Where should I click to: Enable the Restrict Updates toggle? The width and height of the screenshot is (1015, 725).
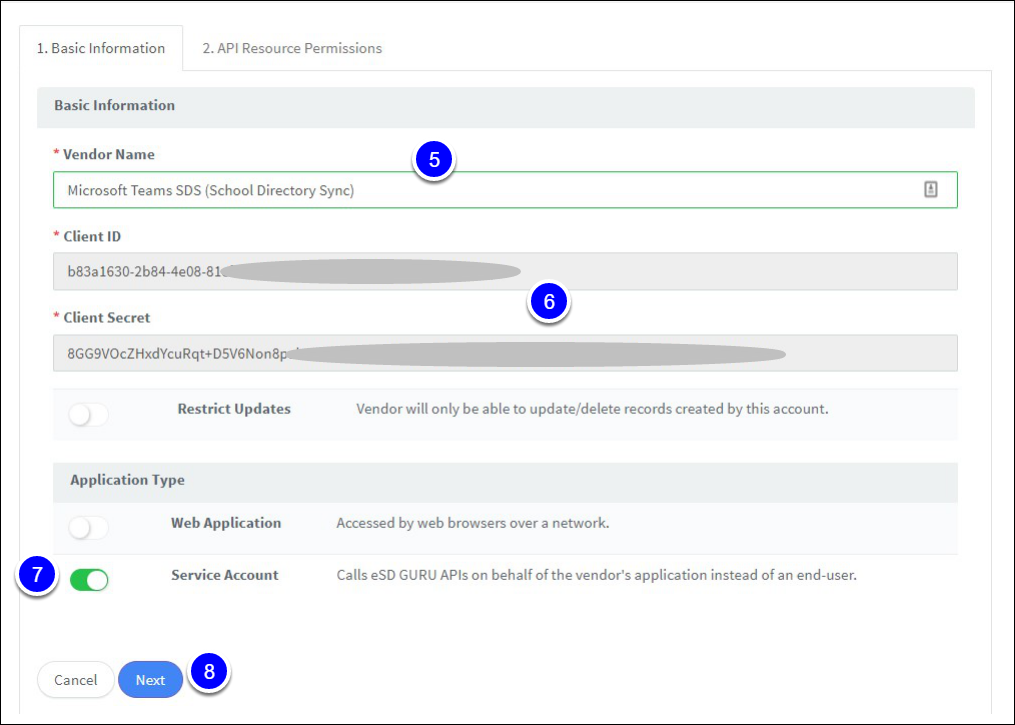pyautogui.click(x=89, y=415)
